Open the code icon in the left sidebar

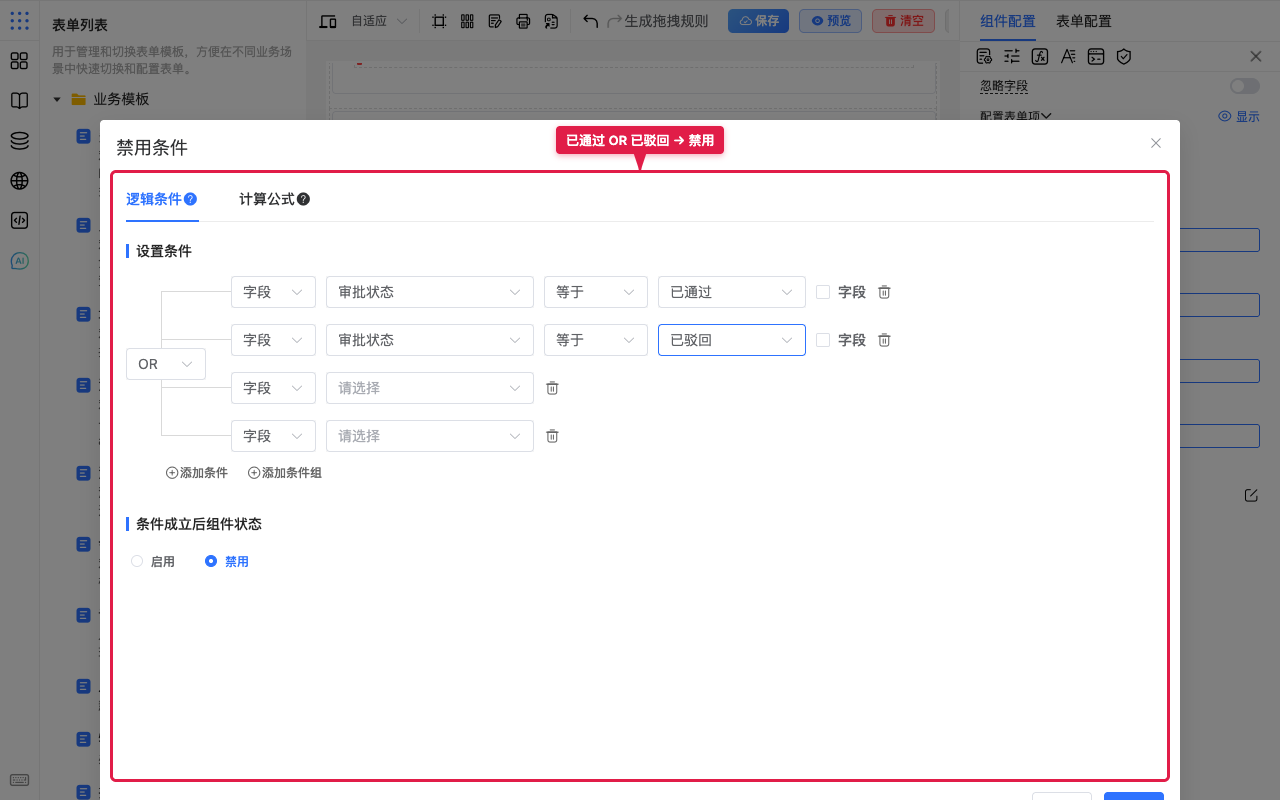(x=19, y=221)
